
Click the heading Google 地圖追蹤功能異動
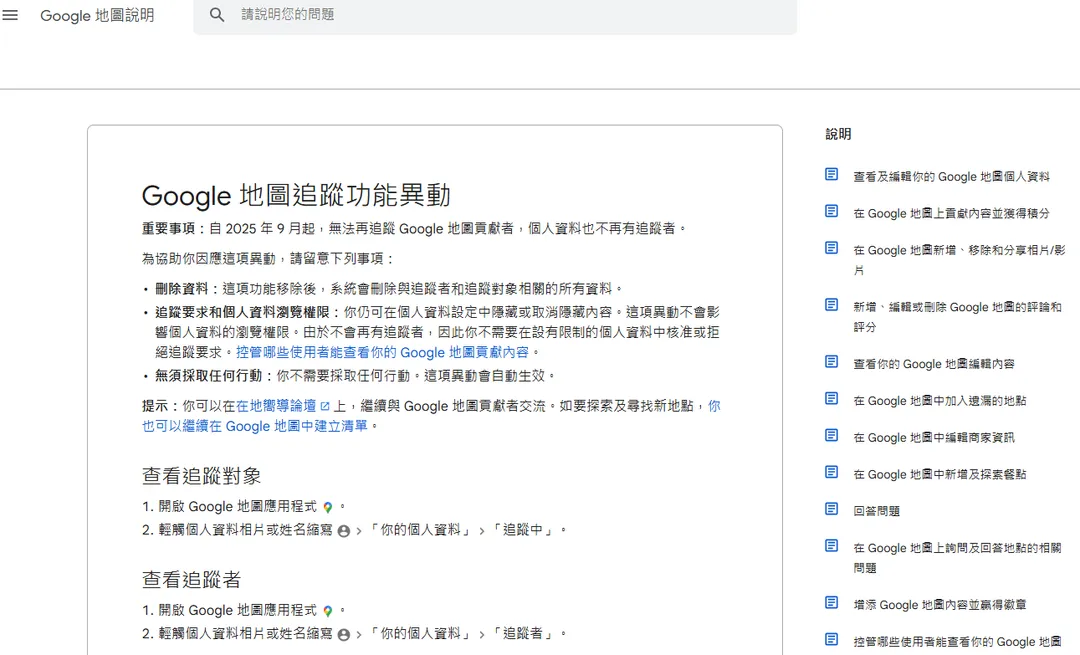coord(296,196)
